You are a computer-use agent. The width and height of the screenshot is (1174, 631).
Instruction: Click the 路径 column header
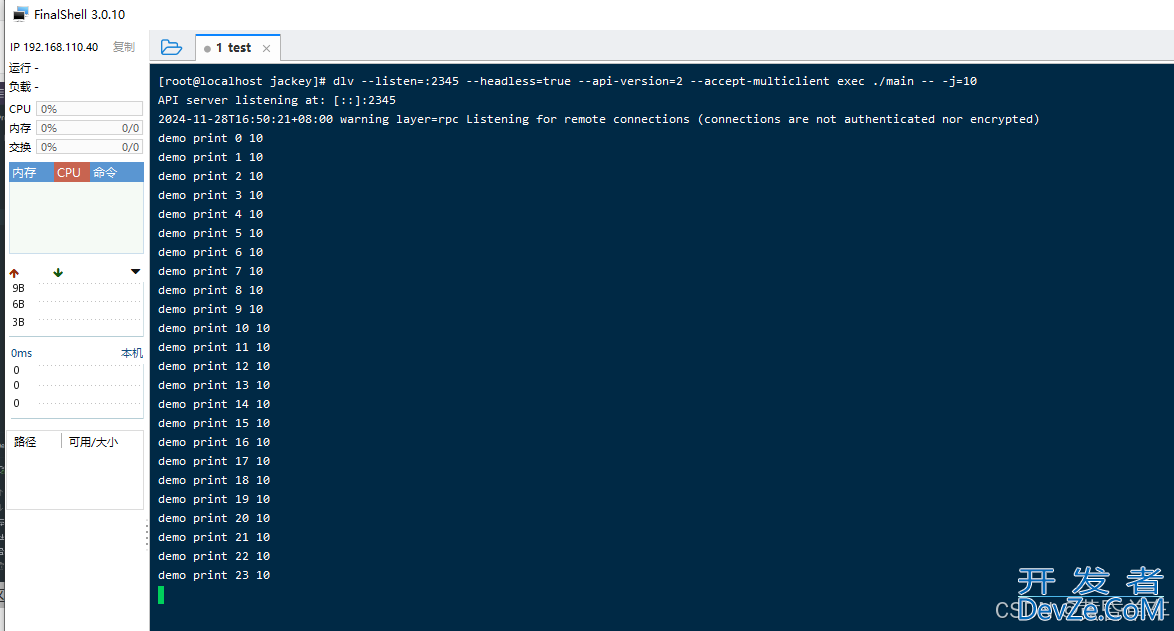[25, 442]
